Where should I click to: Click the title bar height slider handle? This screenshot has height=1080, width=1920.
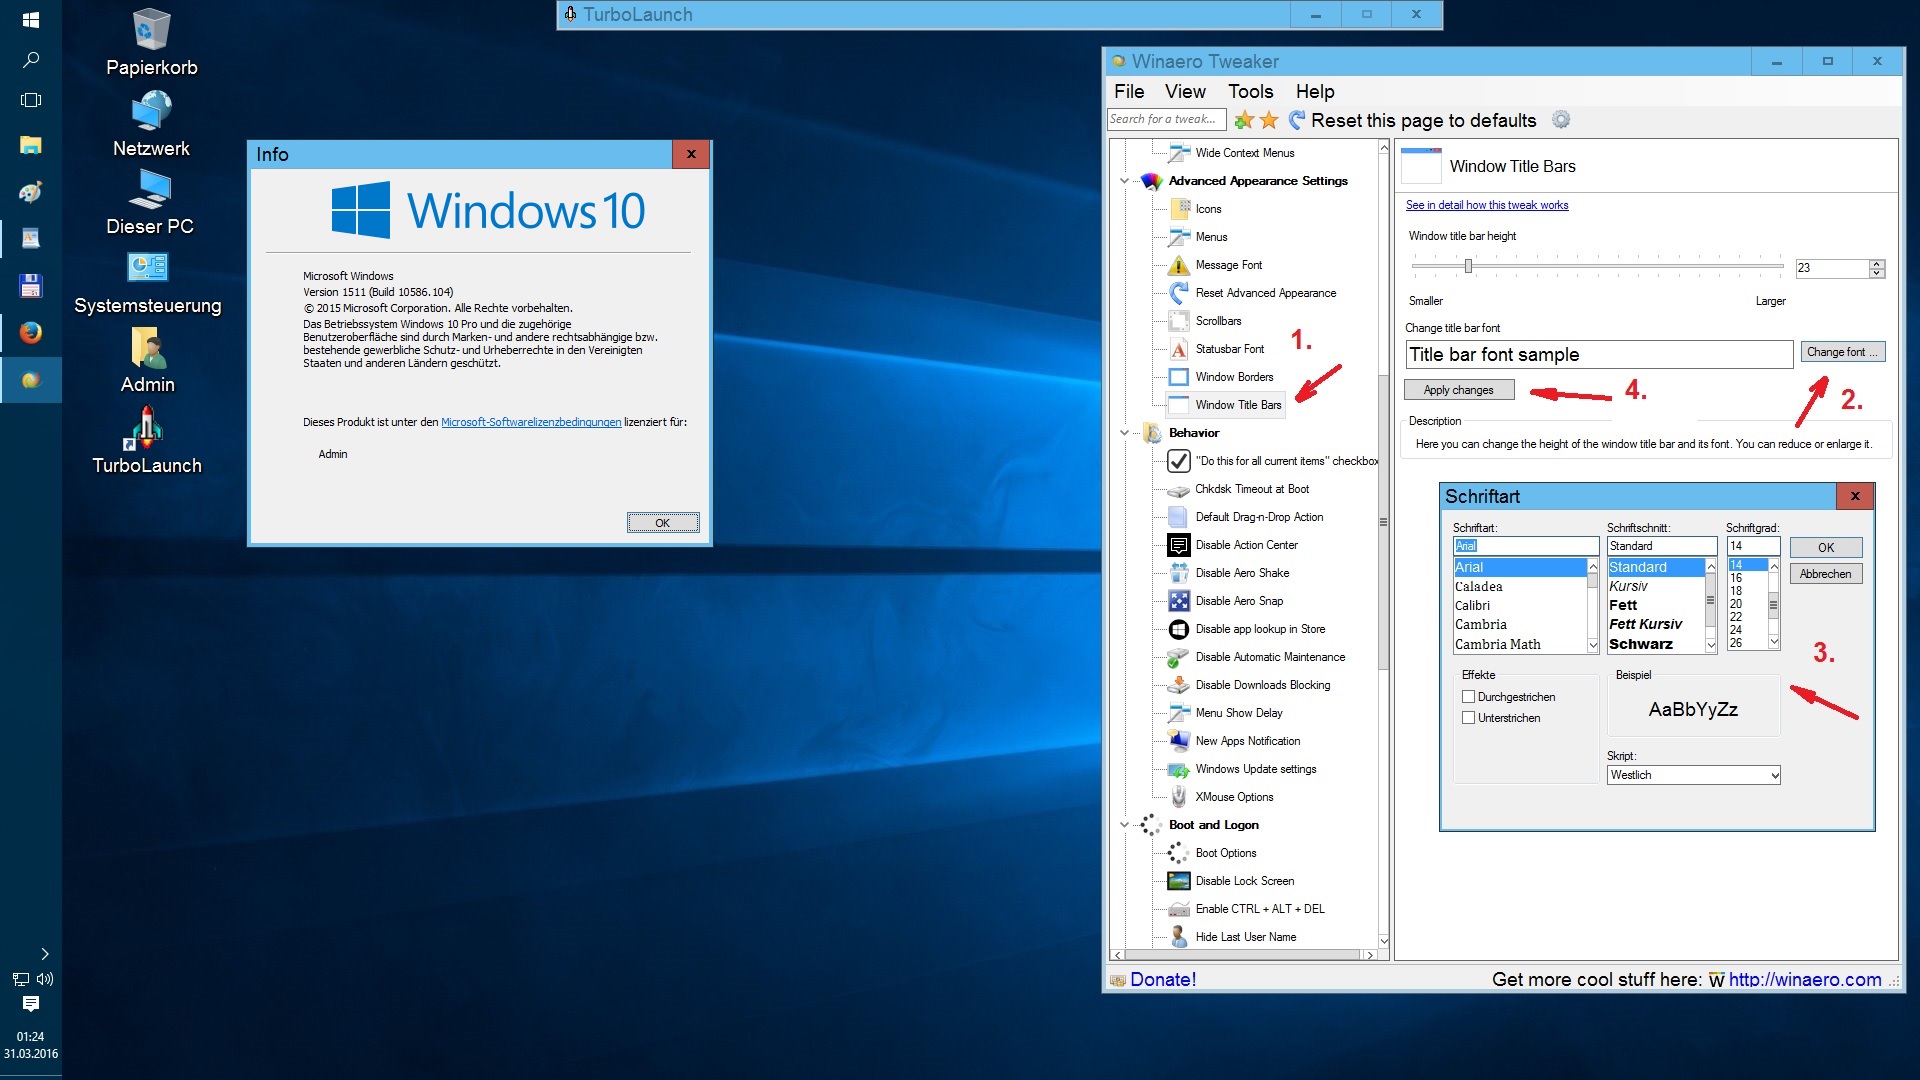coord(1468,266)
